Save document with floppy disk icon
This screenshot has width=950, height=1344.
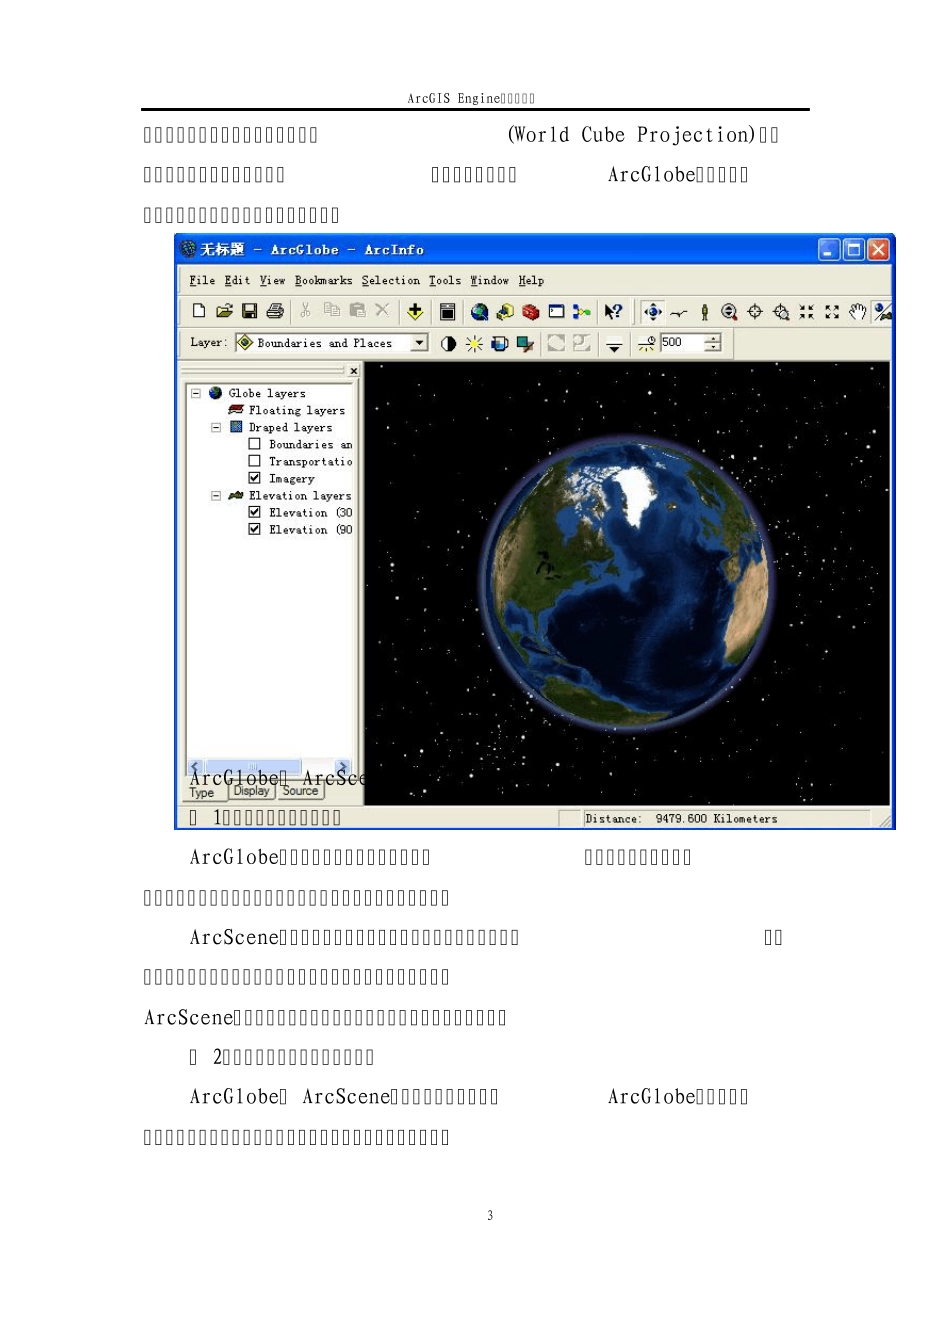[x=250, y=311]
